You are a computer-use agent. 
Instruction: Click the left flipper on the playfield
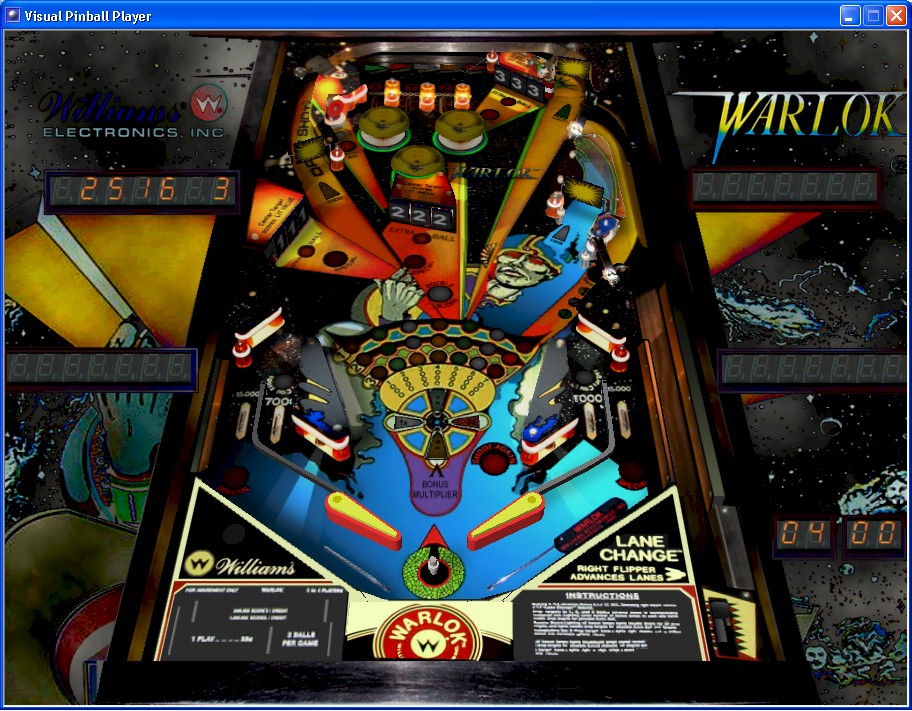(363, 520)
